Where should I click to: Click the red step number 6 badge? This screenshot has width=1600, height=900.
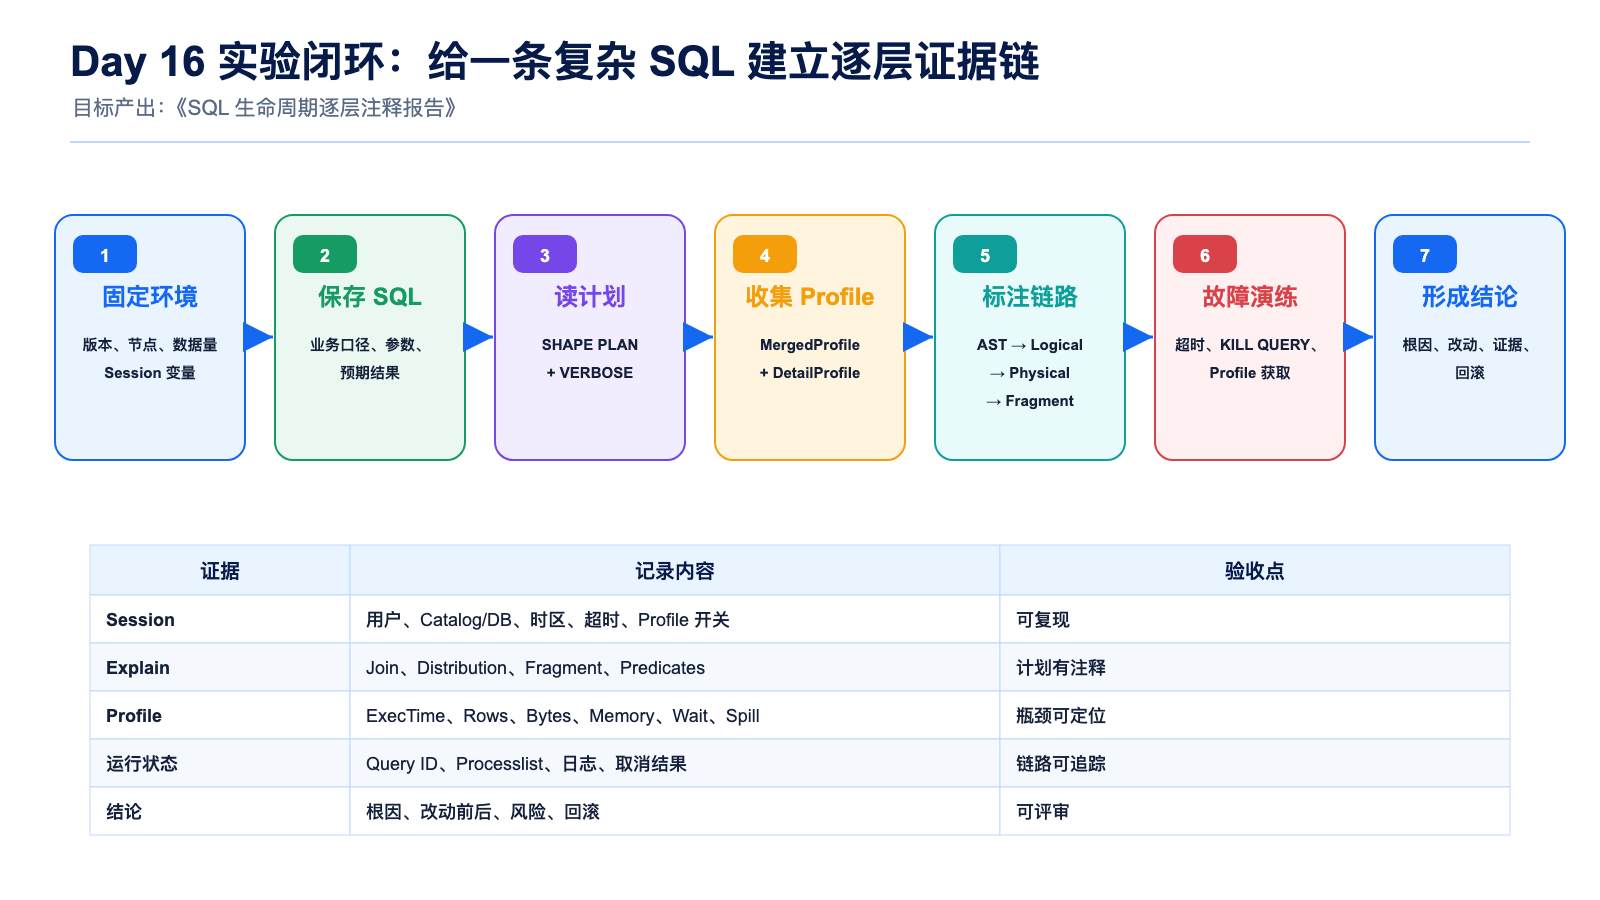[x=1205, y=254]
